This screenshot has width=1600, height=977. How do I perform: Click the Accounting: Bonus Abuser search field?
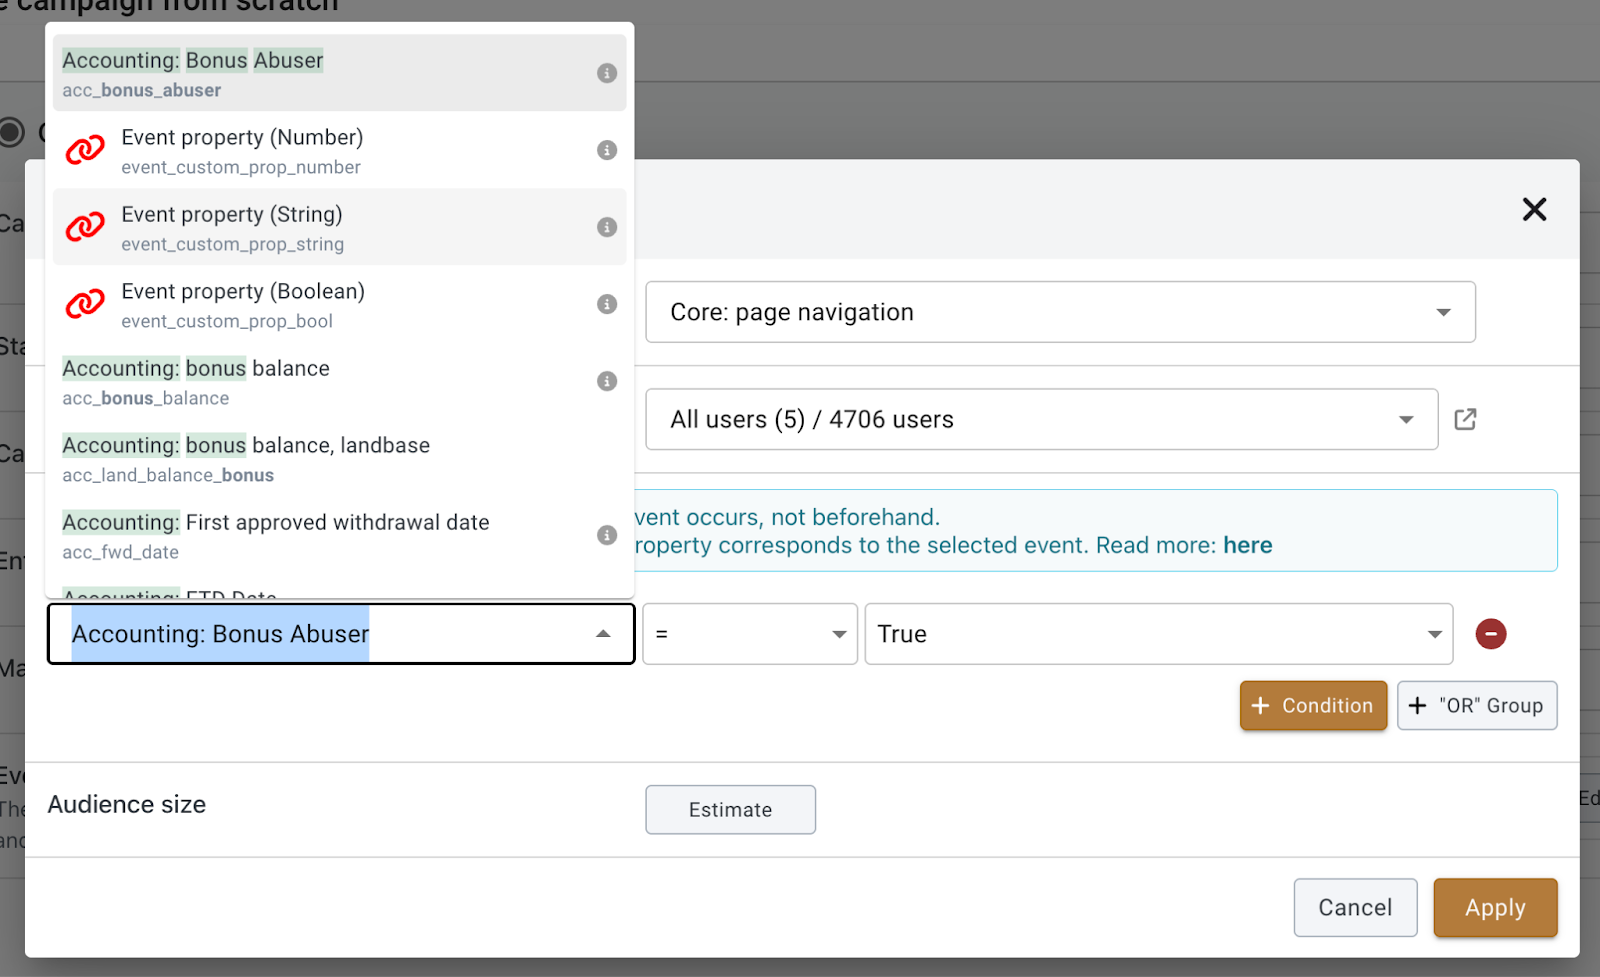tap(320, 634)
